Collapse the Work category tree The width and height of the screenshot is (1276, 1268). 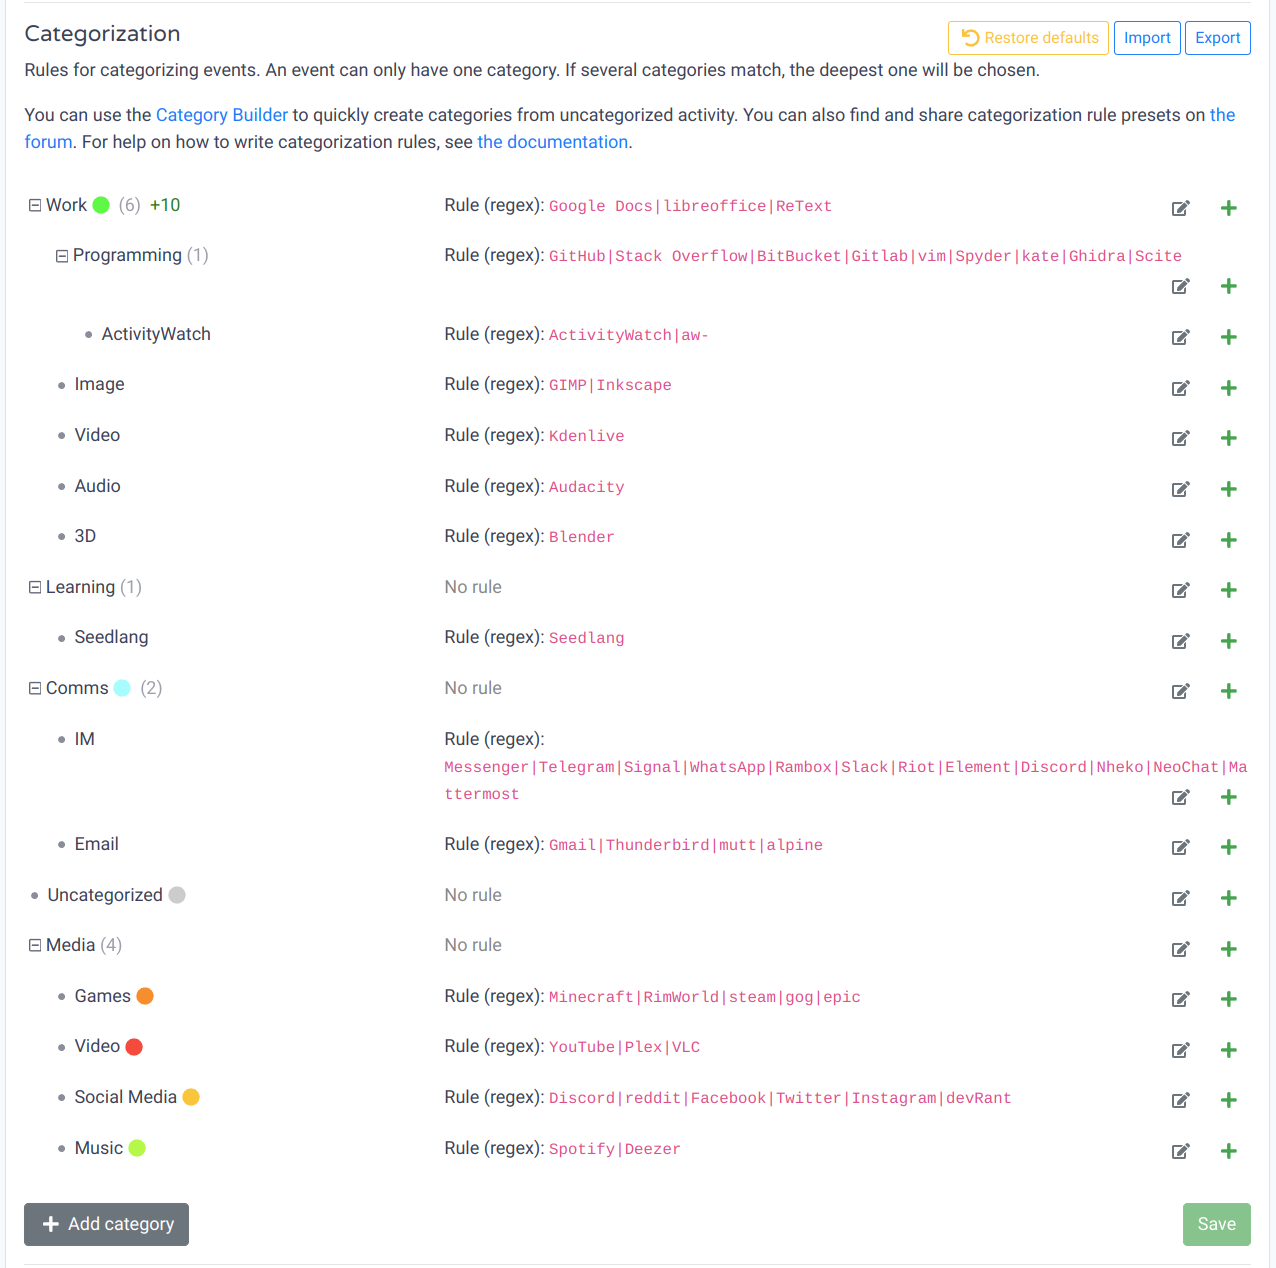[35, 205]
